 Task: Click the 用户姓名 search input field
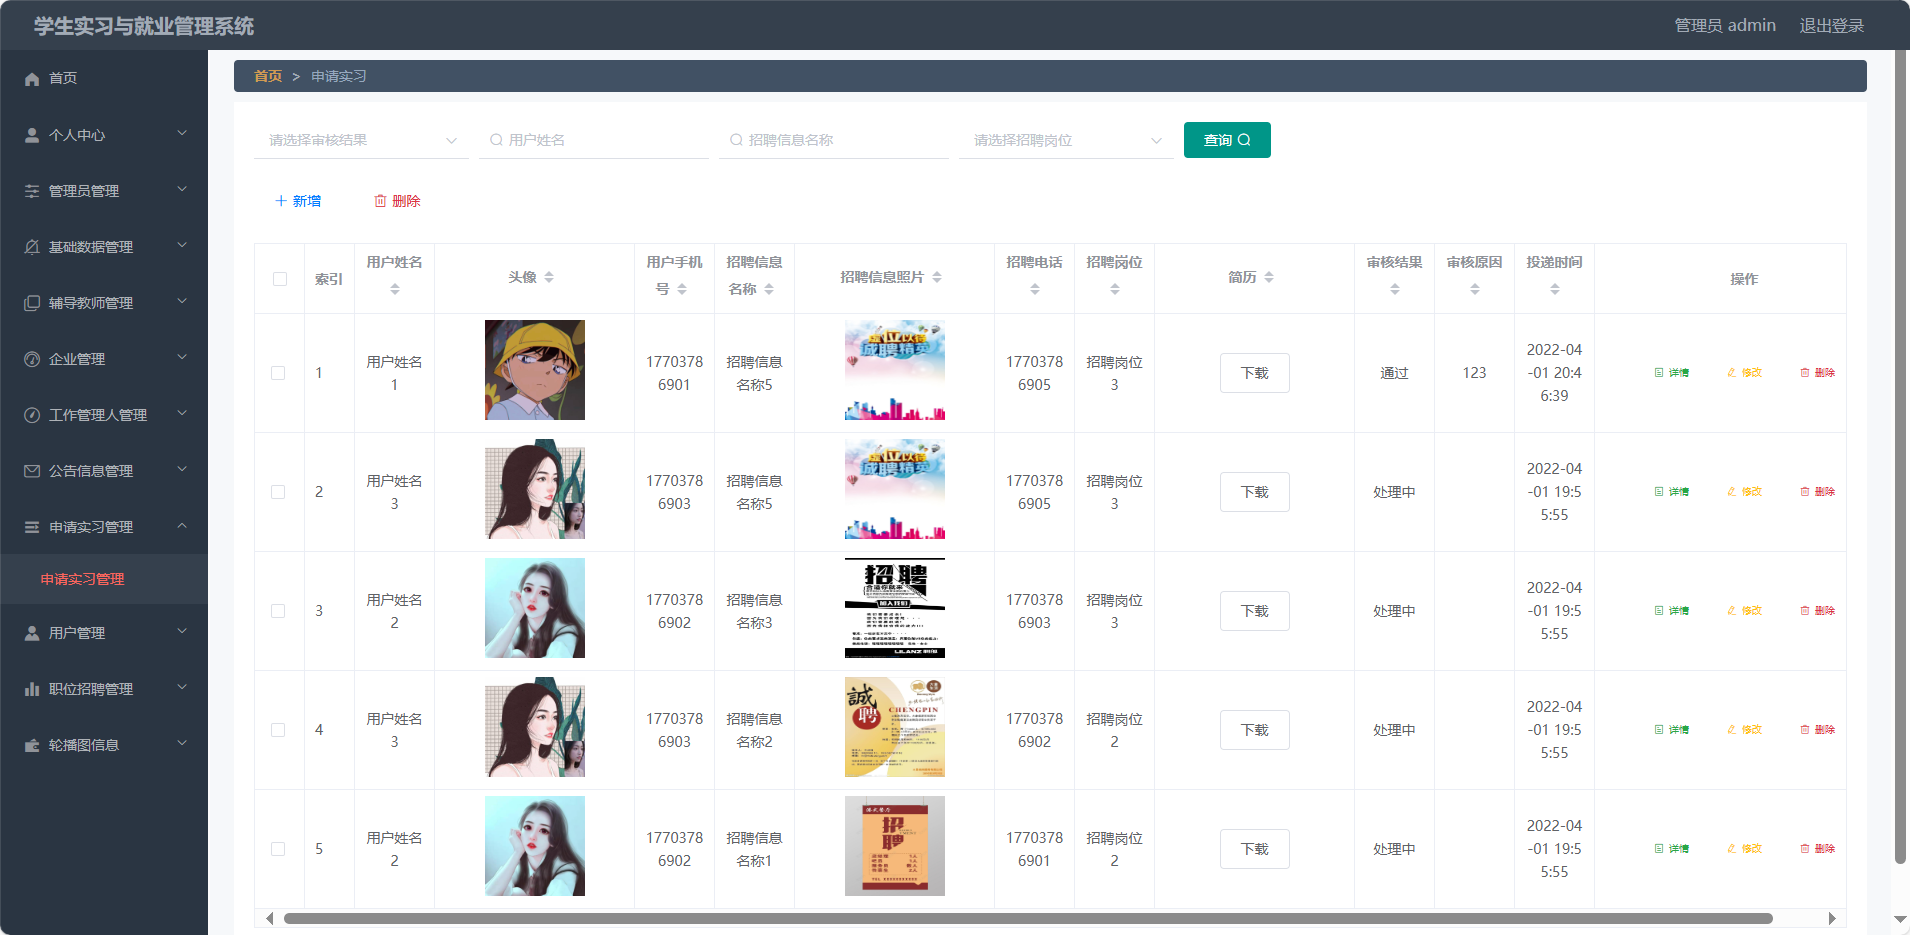click(594, 140)
